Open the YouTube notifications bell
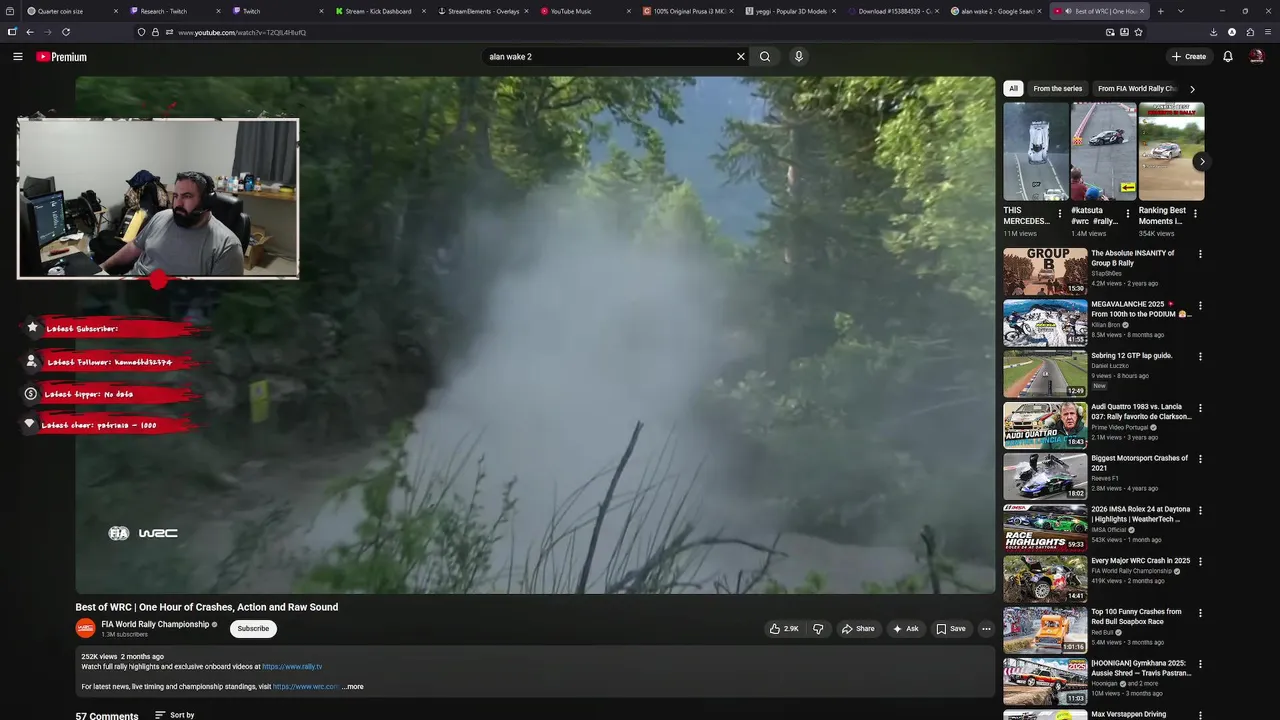The image size is (1280, 720). click(1228, 57)
